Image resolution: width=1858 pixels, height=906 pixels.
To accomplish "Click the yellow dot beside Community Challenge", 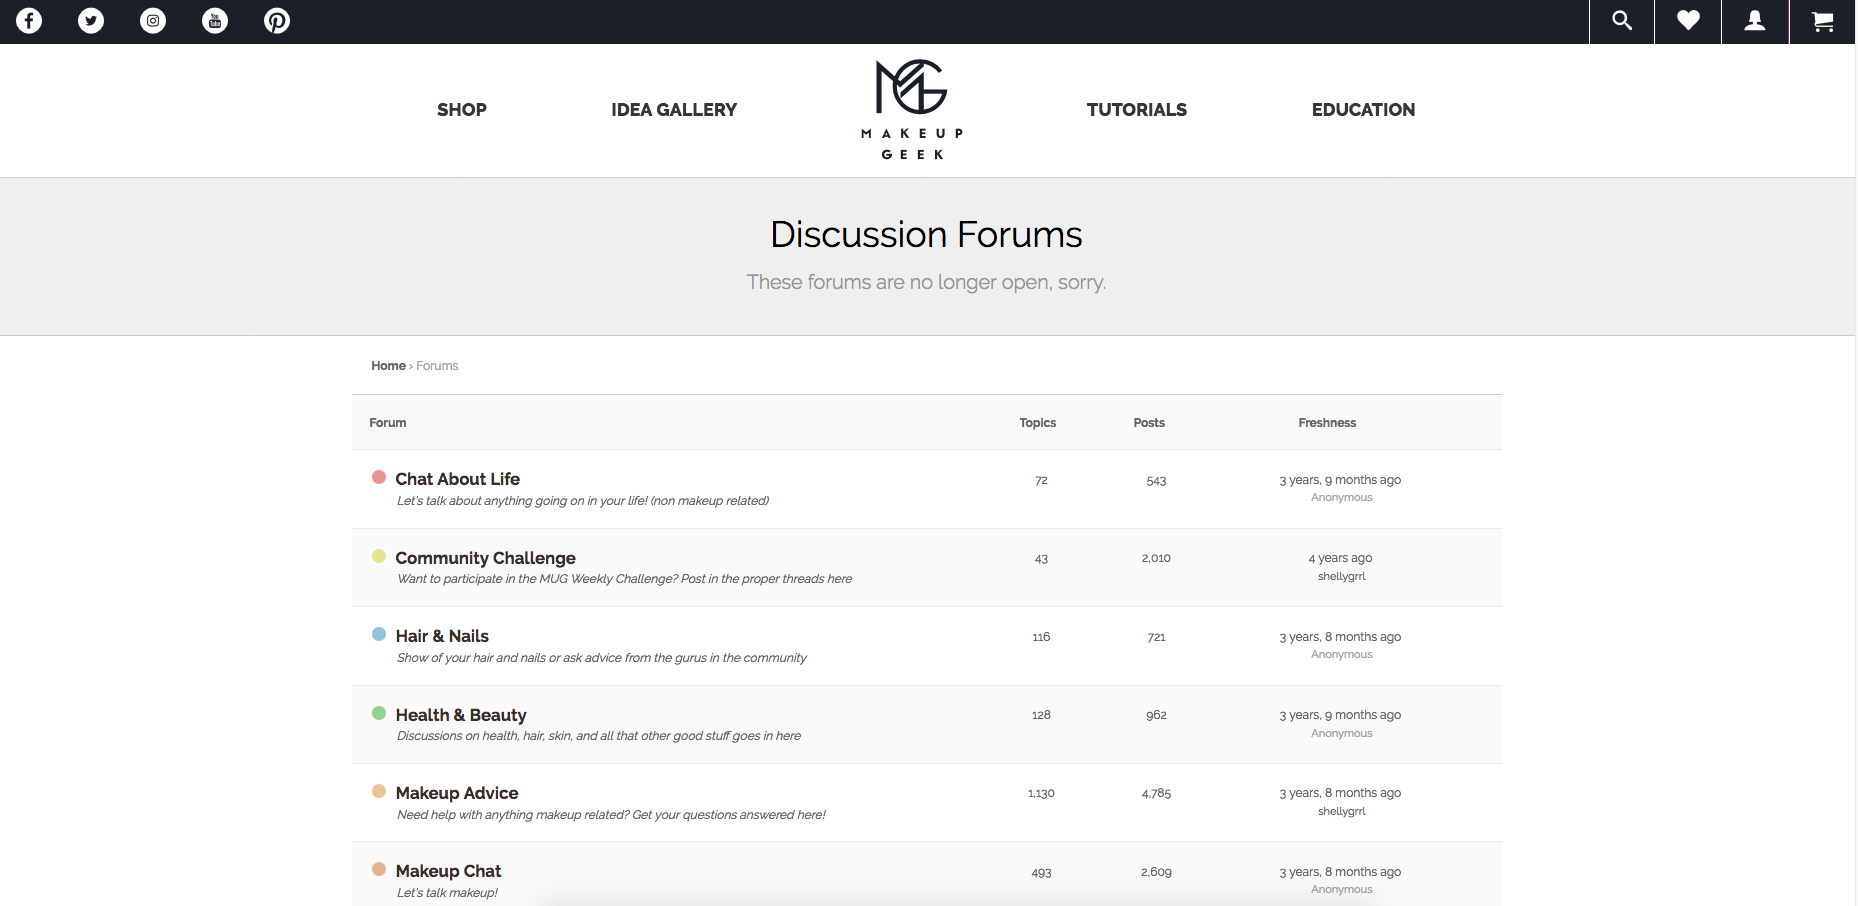I will pos(379,556).
